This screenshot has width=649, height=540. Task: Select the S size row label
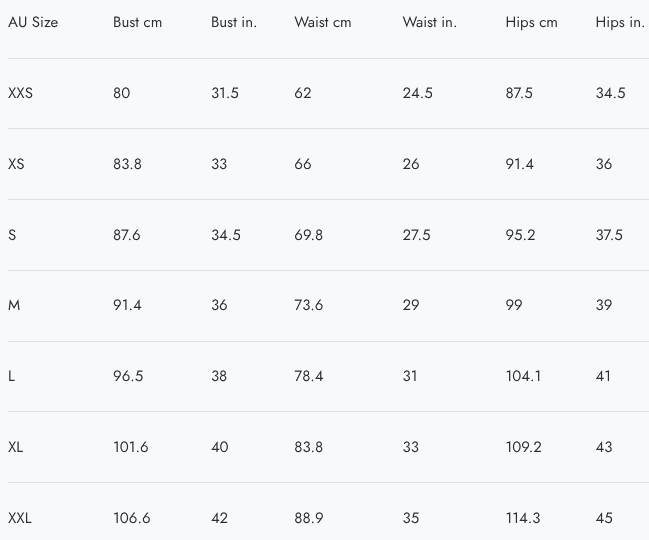[x=12, y=235]
